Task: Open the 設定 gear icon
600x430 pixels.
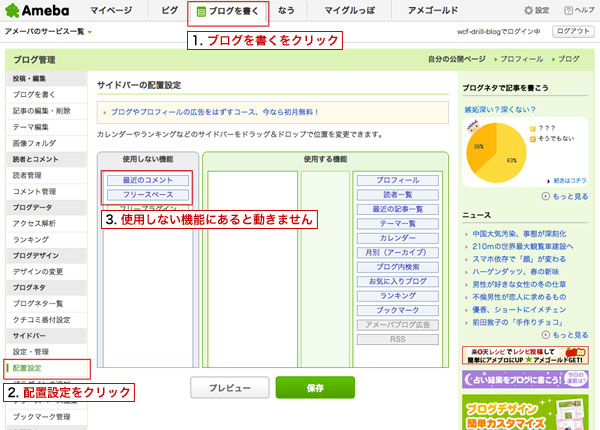Action: 528,10
